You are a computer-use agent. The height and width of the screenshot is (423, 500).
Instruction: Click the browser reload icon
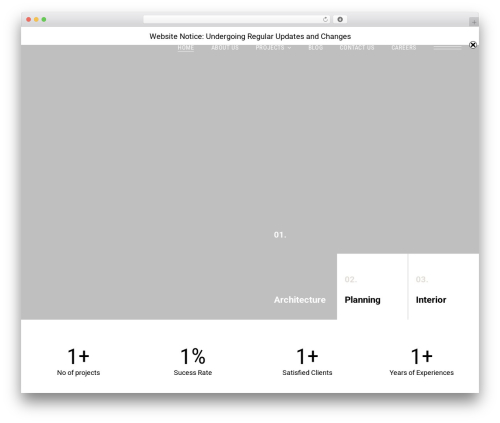click(x=325, y=20)
